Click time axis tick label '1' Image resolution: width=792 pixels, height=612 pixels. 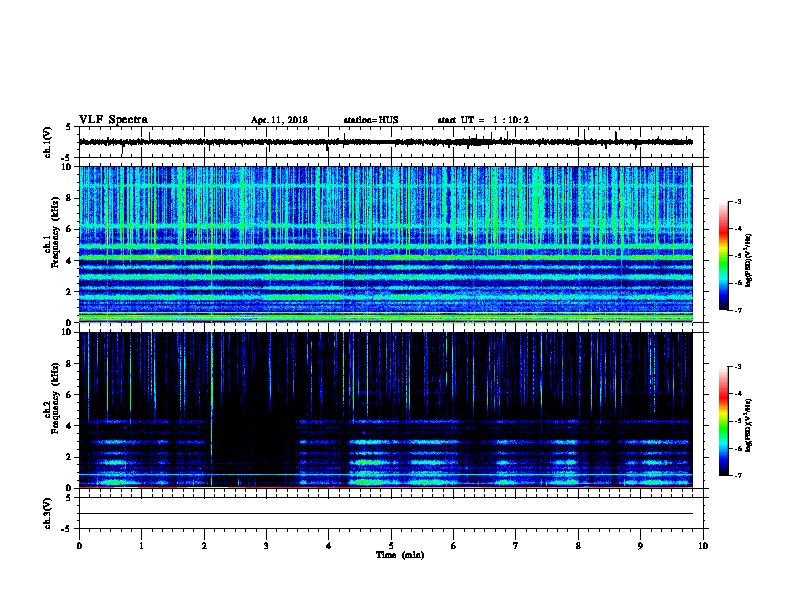coord(141,546)
